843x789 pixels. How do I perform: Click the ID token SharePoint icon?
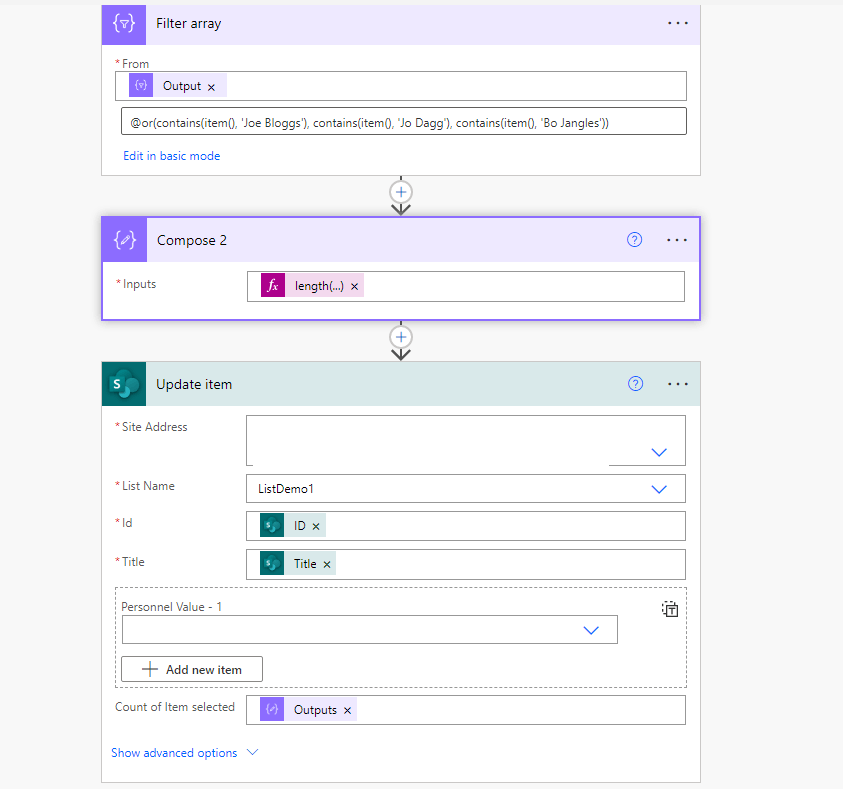tap(272, 525)
